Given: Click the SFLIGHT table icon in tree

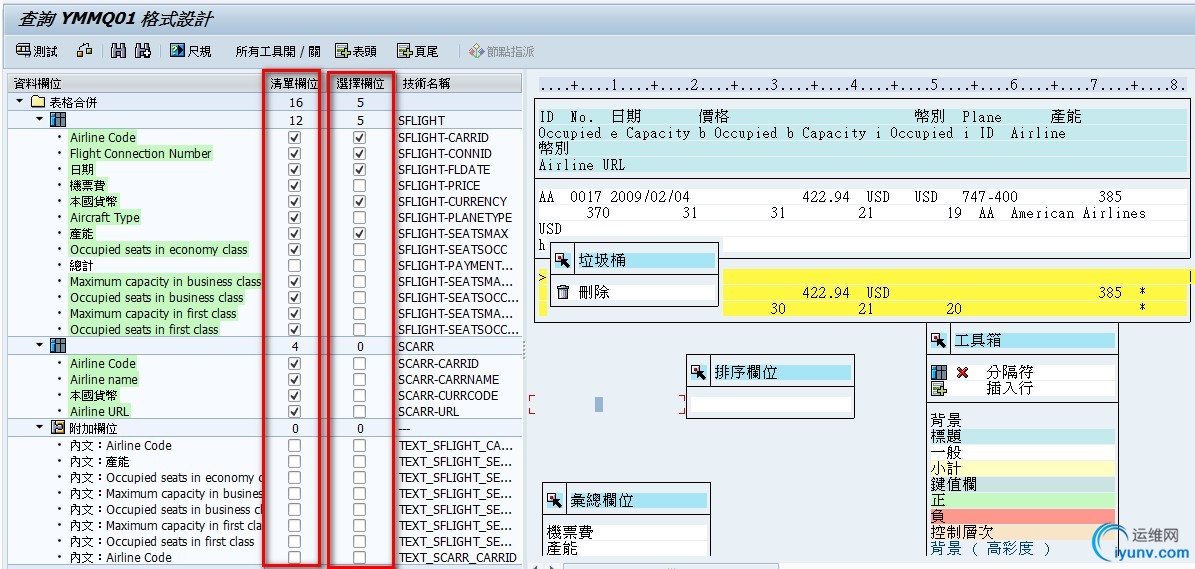Looking at the screenshot, I should 58,120.
